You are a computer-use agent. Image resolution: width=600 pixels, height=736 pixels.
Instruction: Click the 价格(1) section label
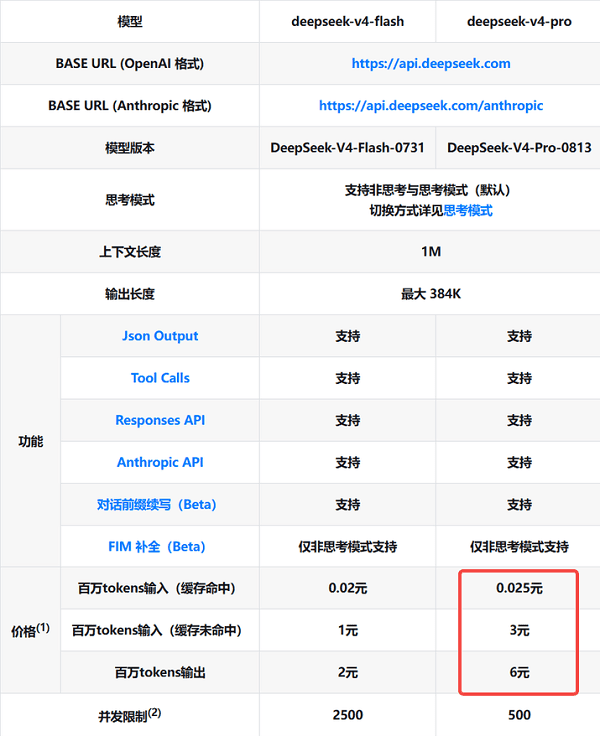pyautogui.click(x=31, y=630)
